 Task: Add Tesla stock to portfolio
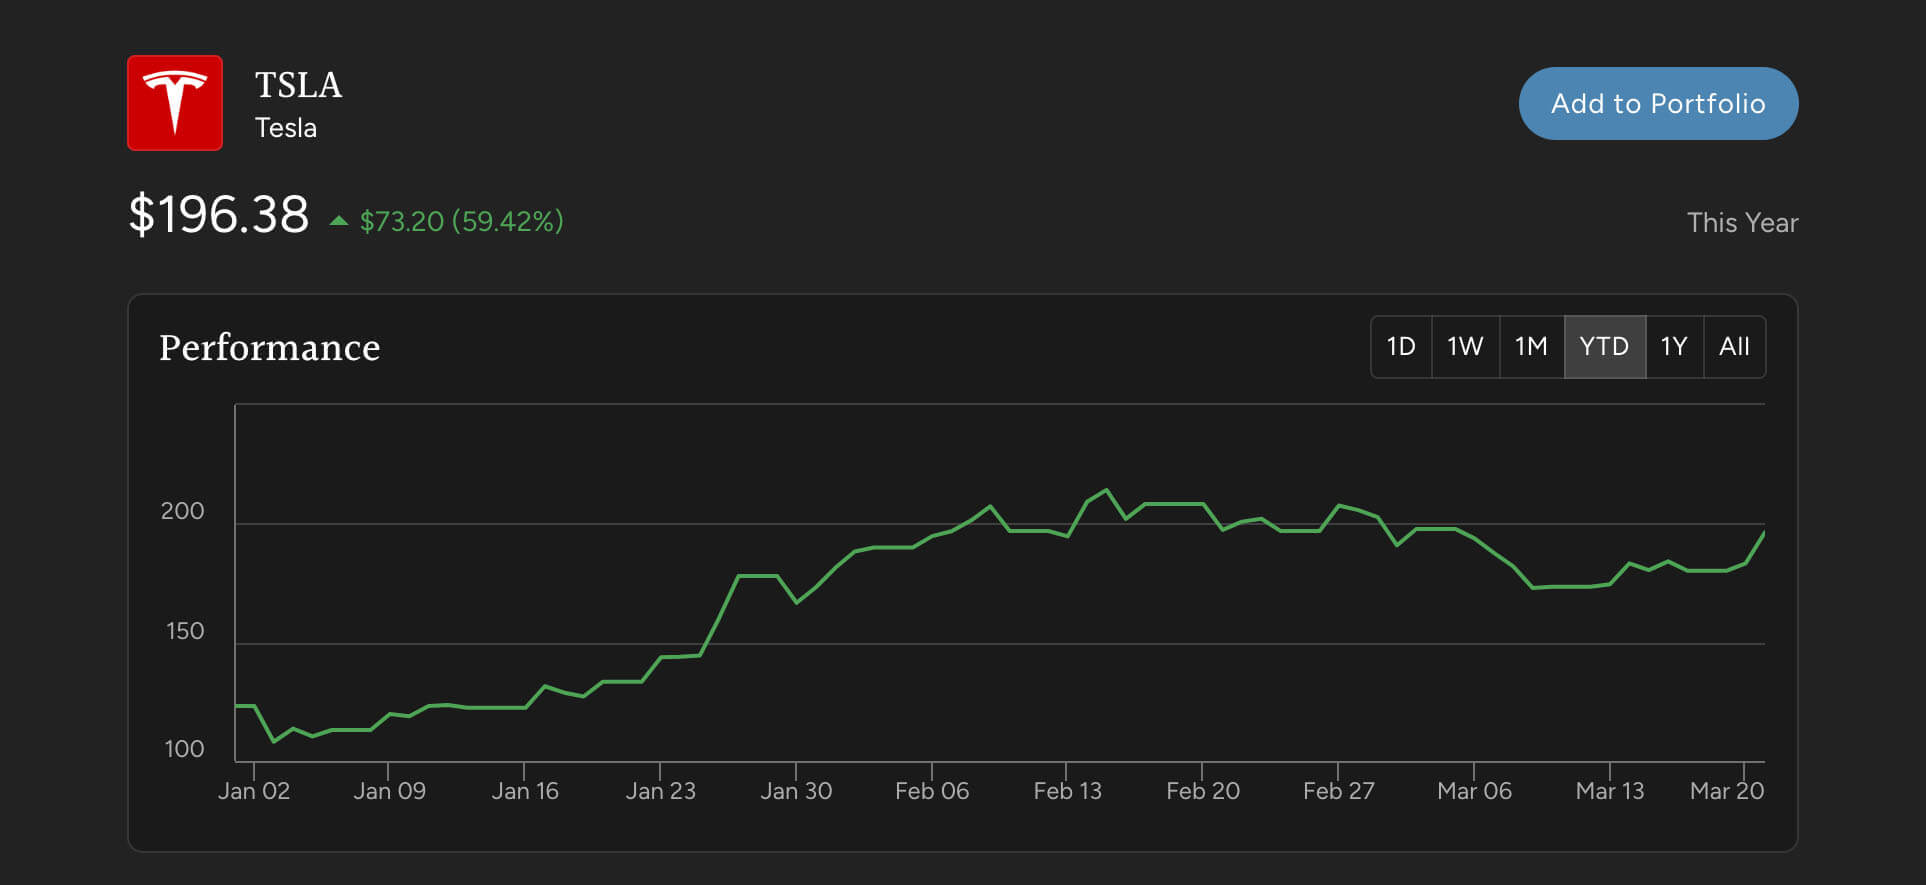pyautogui.click(x=1658, y=103)
